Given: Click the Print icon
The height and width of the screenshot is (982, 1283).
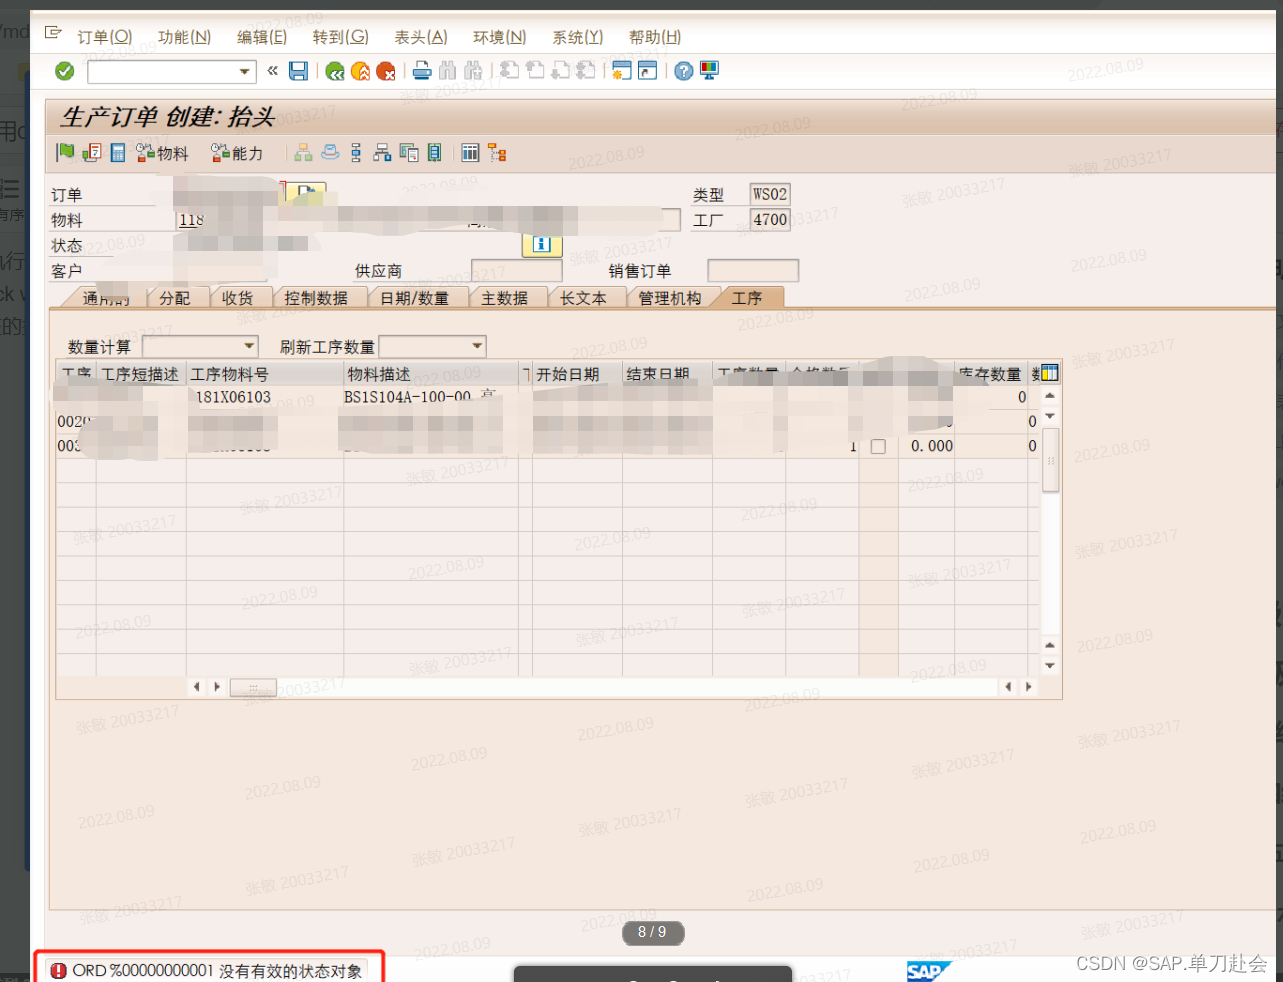Looking at the screenshot, I should click(x=422, y=71).
